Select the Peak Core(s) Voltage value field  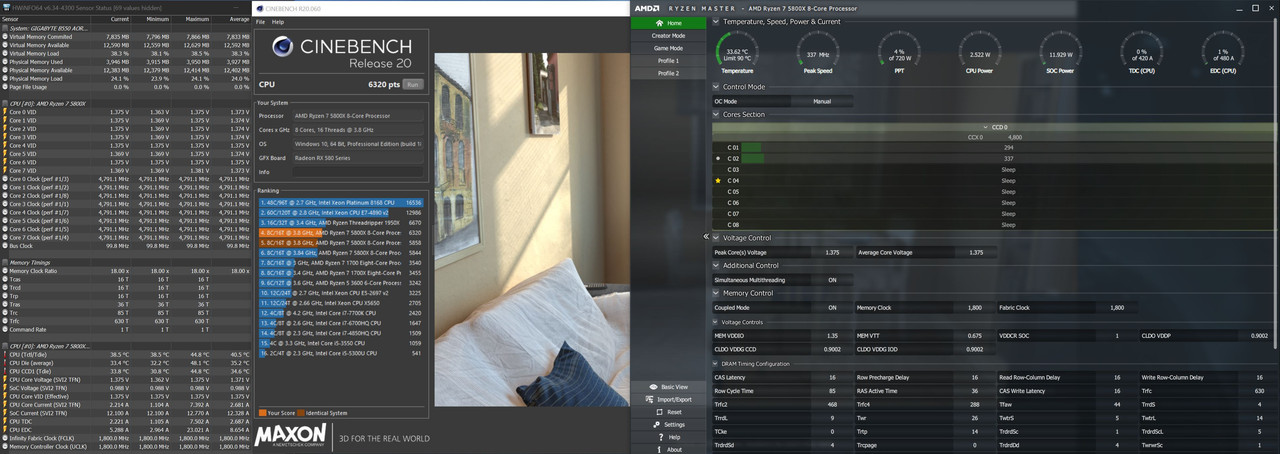[x=832, y=252]
